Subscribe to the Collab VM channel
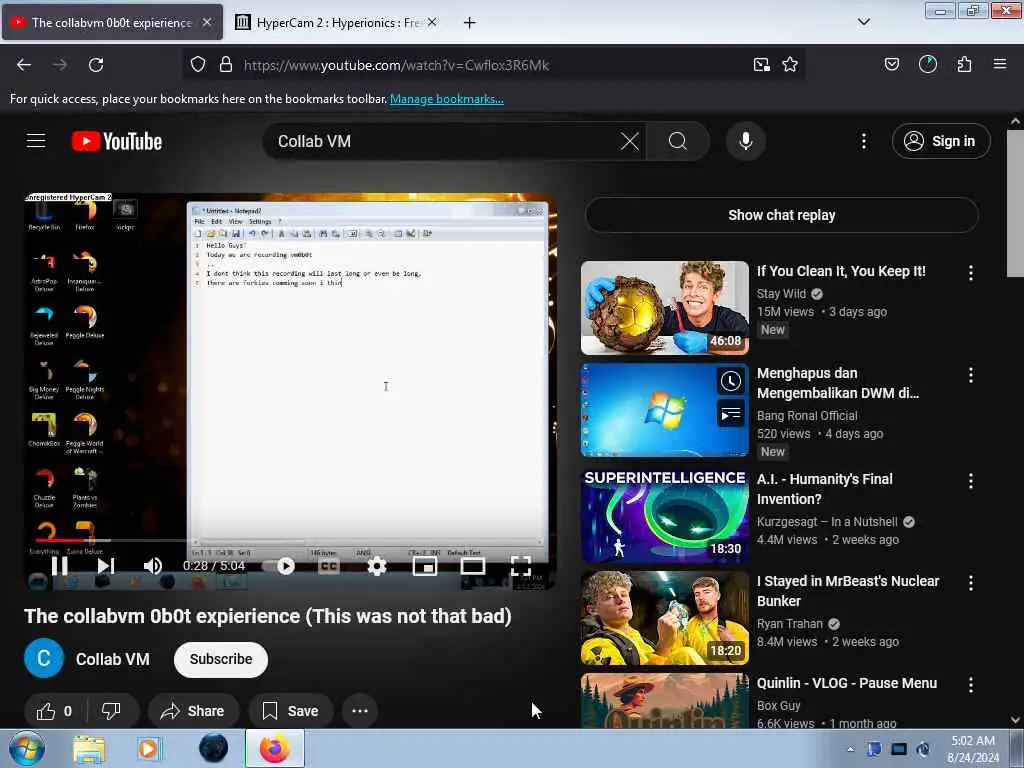1024x768 pixels. pos(221,659)
